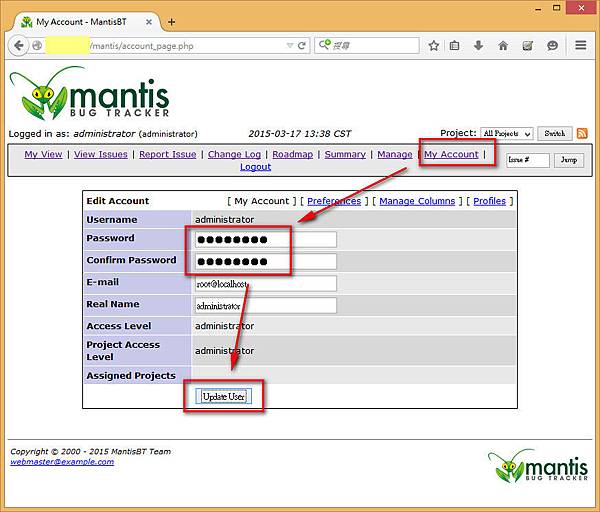Open the bookmarks list icon

[455, 46]
